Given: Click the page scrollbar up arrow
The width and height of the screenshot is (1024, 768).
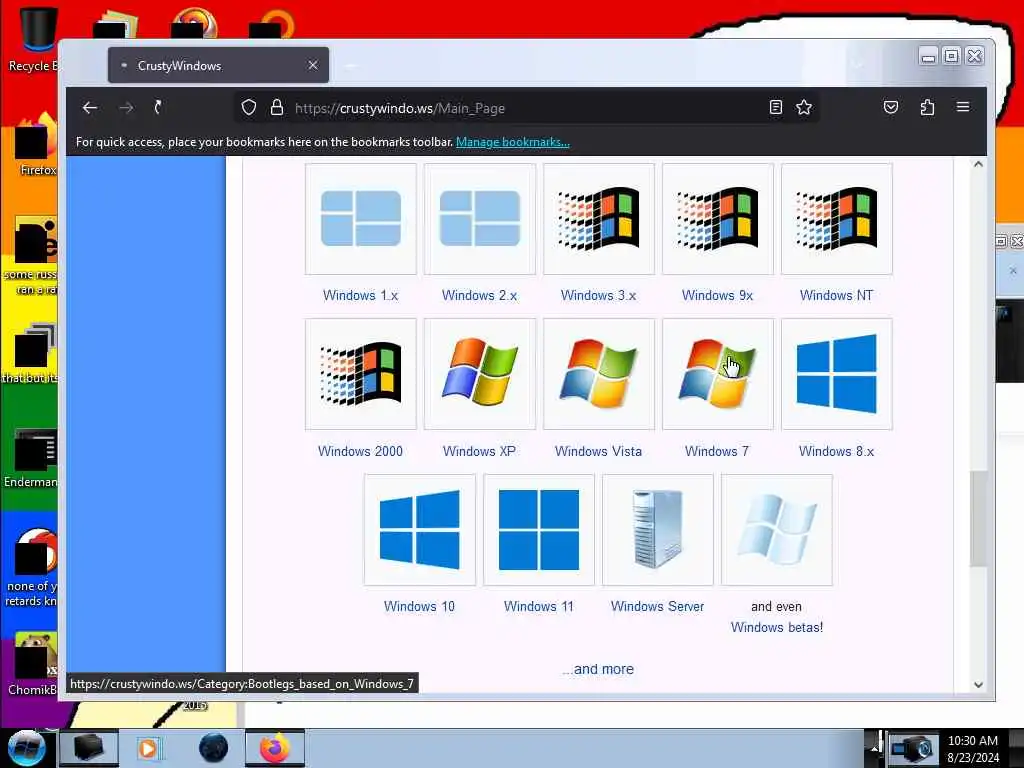Looking at the screenshot, I should pos(978,164).
